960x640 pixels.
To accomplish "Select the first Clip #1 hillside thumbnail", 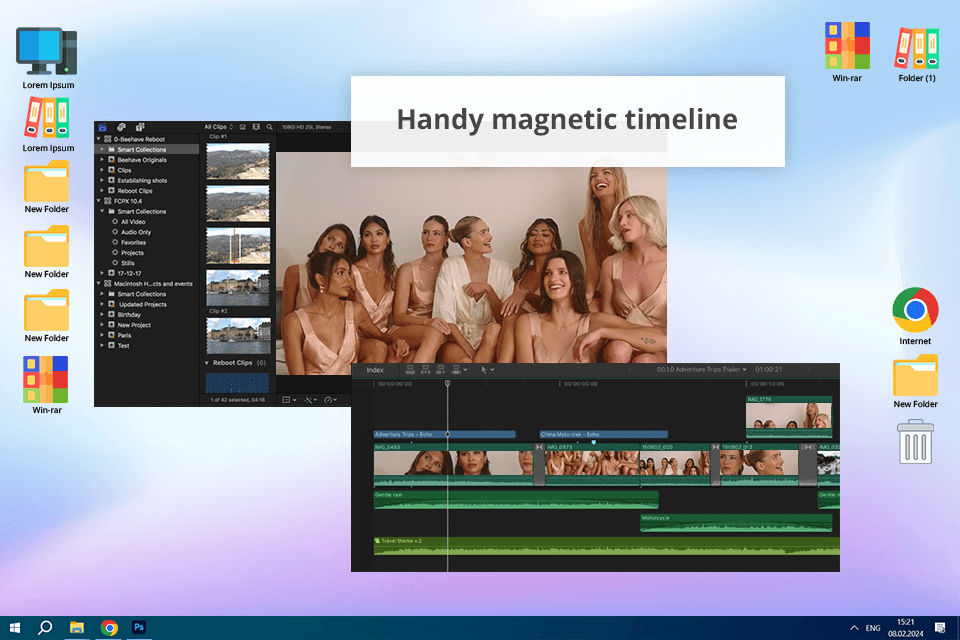I will click(238, 161).
